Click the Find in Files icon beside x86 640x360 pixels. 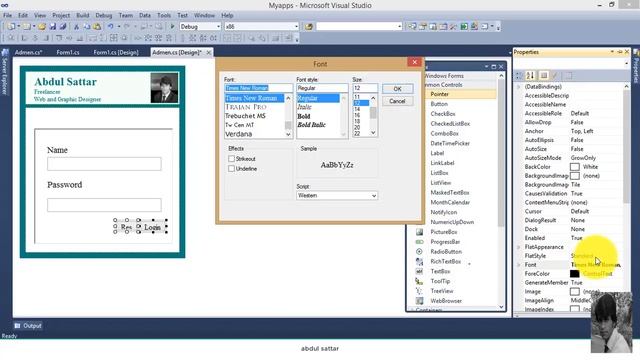coord(309,27)
